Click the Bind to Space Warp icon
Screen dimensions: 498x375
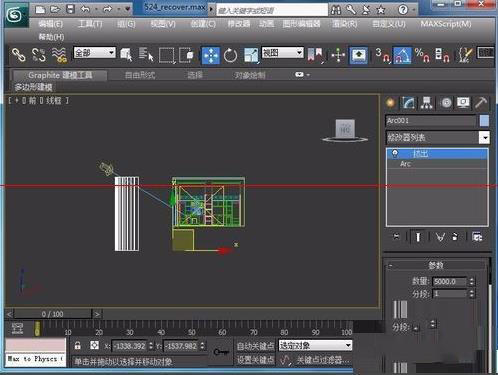(x=59, y=55)
